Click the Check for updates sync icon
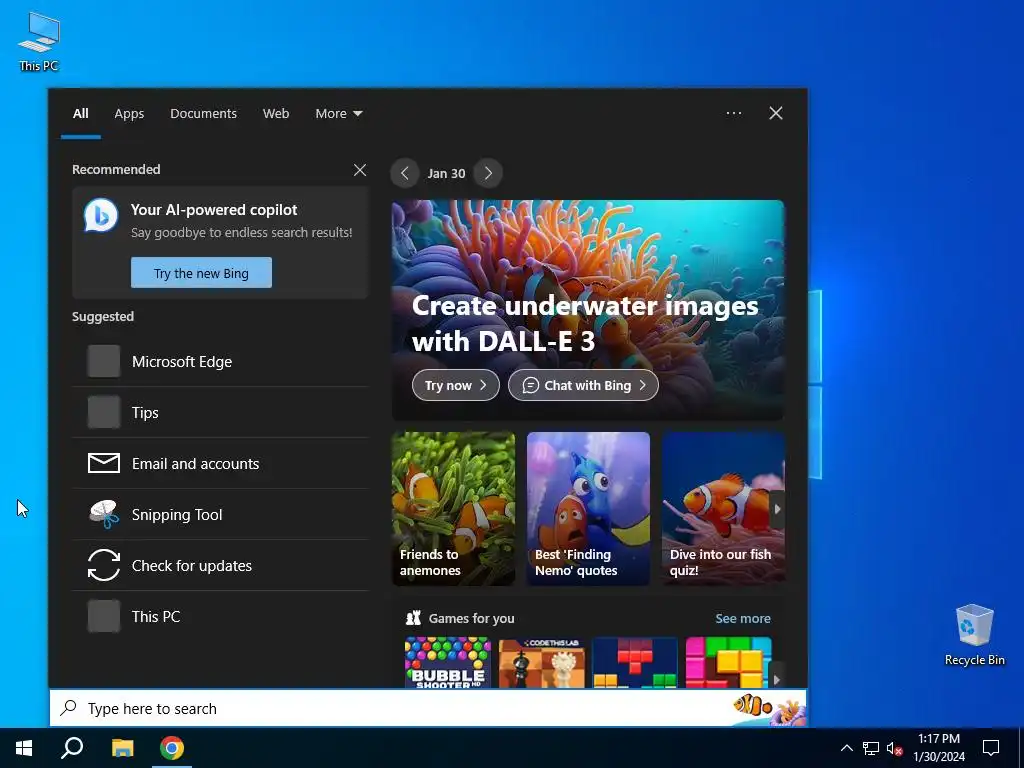Viewport: 1024px width, 768px height. coord(104,566)
